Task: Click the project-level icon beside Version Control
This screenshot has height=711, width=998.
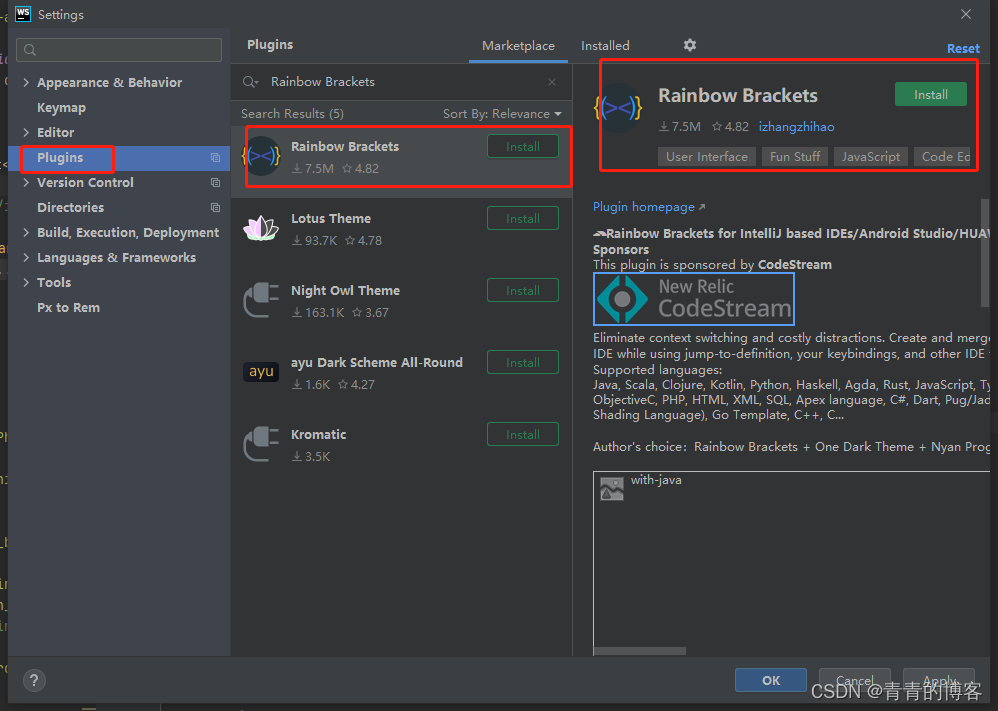Action: [215, 183]
